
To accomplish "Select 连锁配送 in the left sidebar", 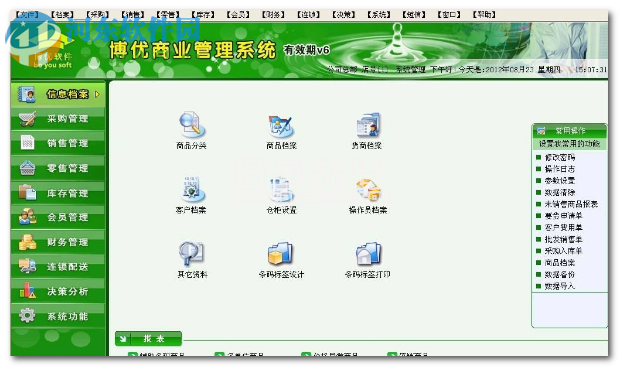I will [58, 267].
